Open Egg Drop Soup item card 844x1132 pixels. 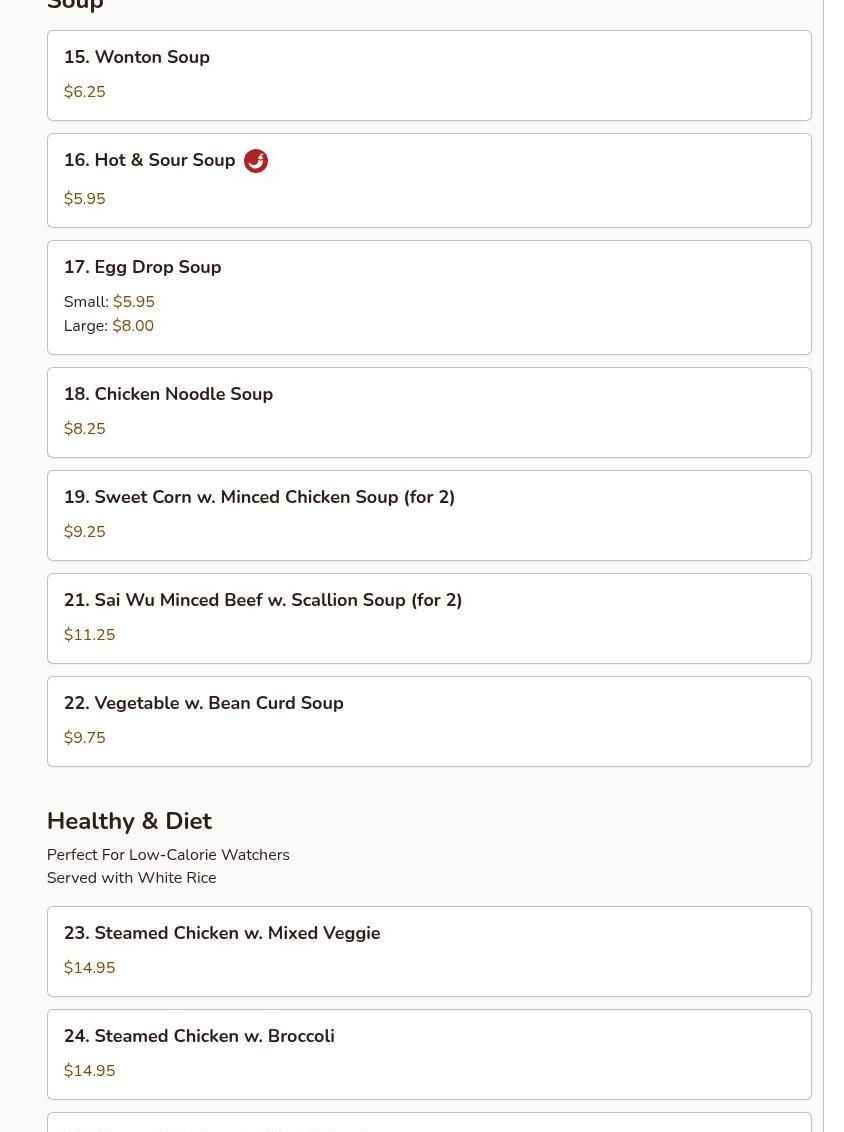143,267
